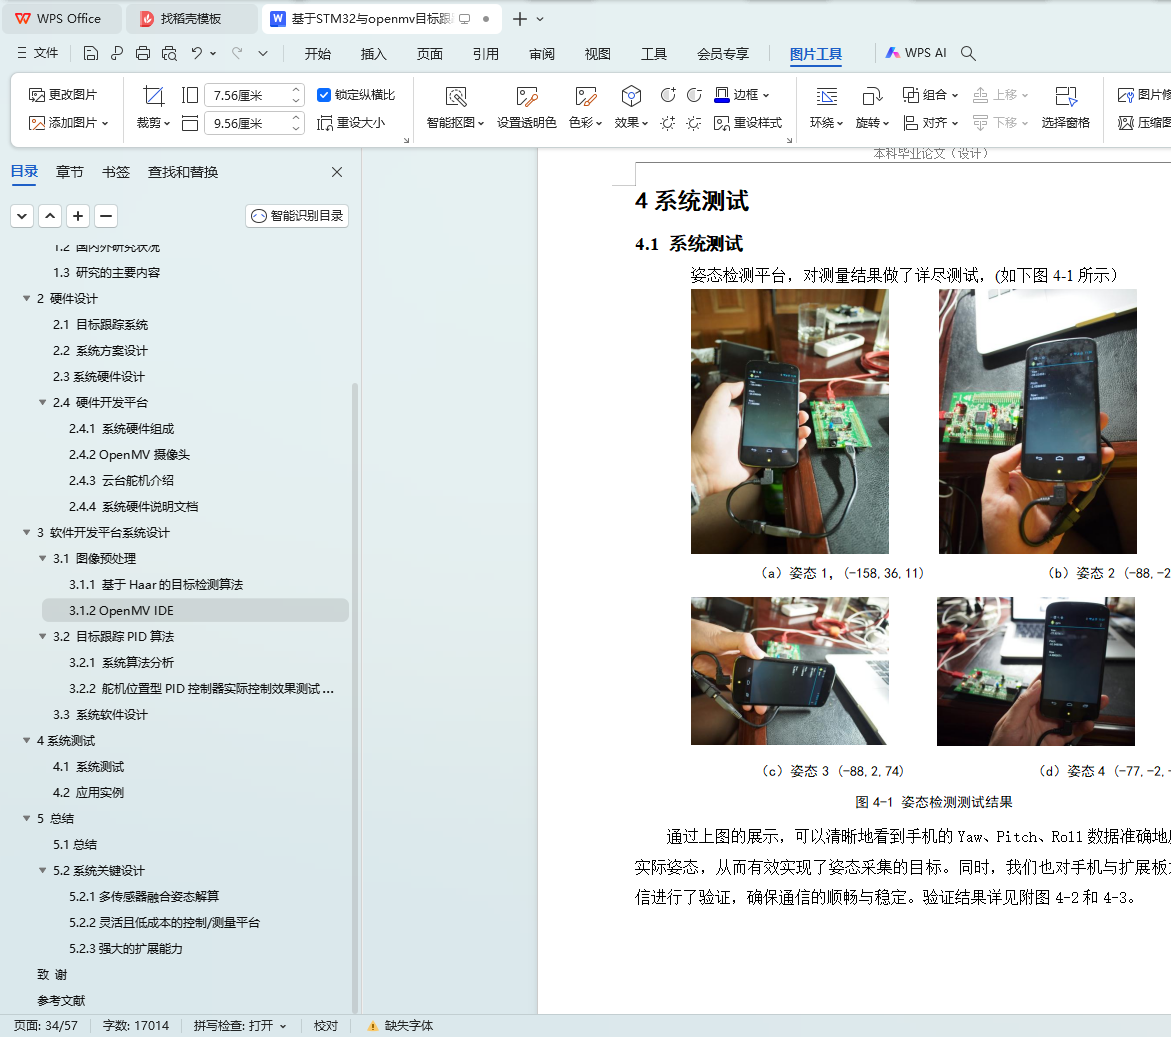Collapse the '5.2 系统关键设计' tree node

[43, 871]
